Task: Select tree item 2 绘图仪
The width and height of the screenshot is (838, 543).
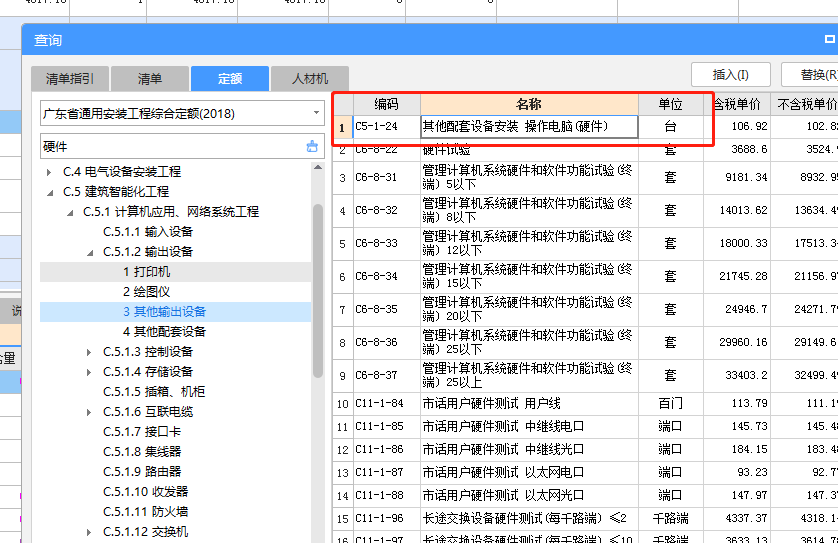Action: click(x=175, y=292)
